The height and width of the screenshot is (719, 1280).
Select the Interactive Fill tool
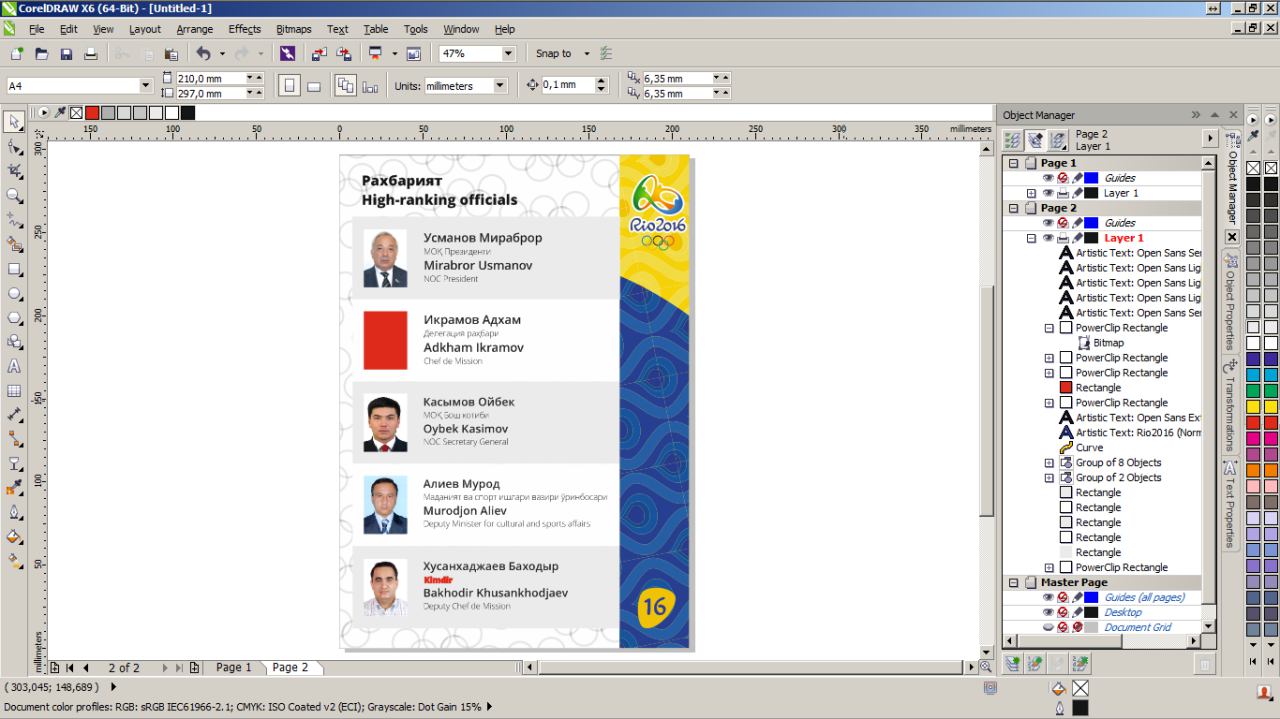point(14,561)
